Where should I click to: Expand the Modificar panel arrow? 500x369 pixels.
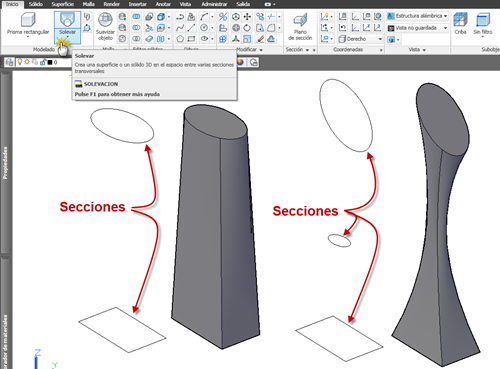[x=261, y=50]
